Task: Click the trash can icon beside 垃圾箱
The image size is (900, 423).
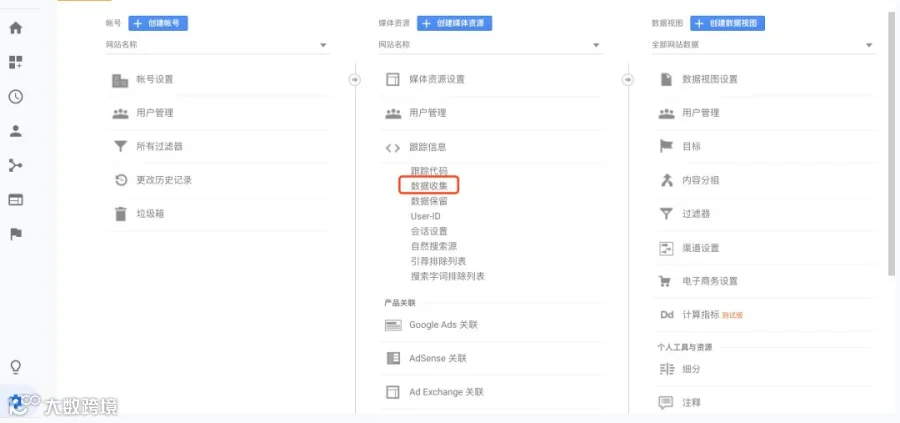Action: (121, 214)
